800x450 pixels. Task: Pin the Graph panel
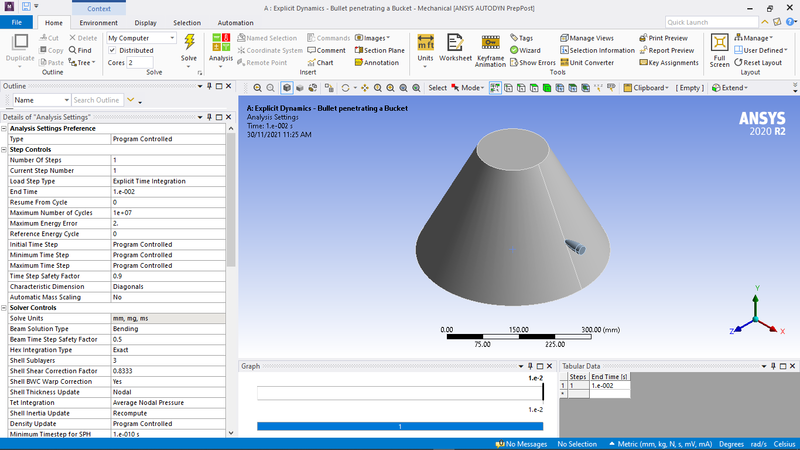(x=530, y=366)
